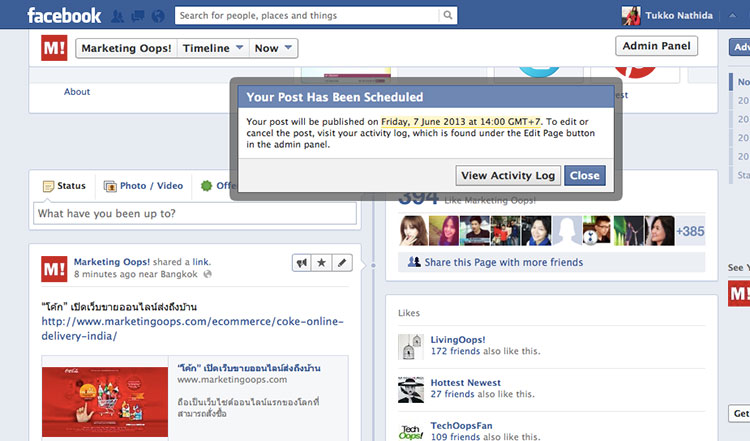The width and height of the screenshot is (750, 441).
Task: Open the notifications globe icon
Action: [x=158, y=16]
